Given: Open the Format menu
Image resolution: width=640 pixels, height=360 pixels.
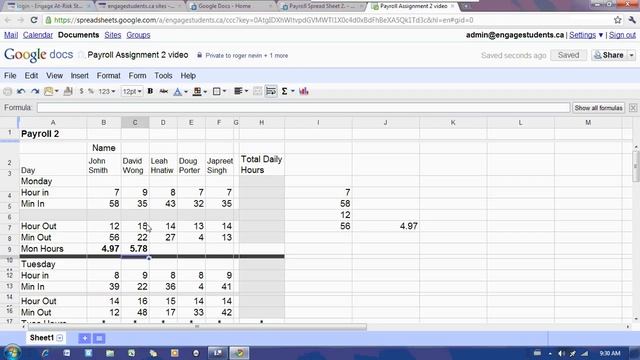Looking at the screenshot, I should point(109,76).
